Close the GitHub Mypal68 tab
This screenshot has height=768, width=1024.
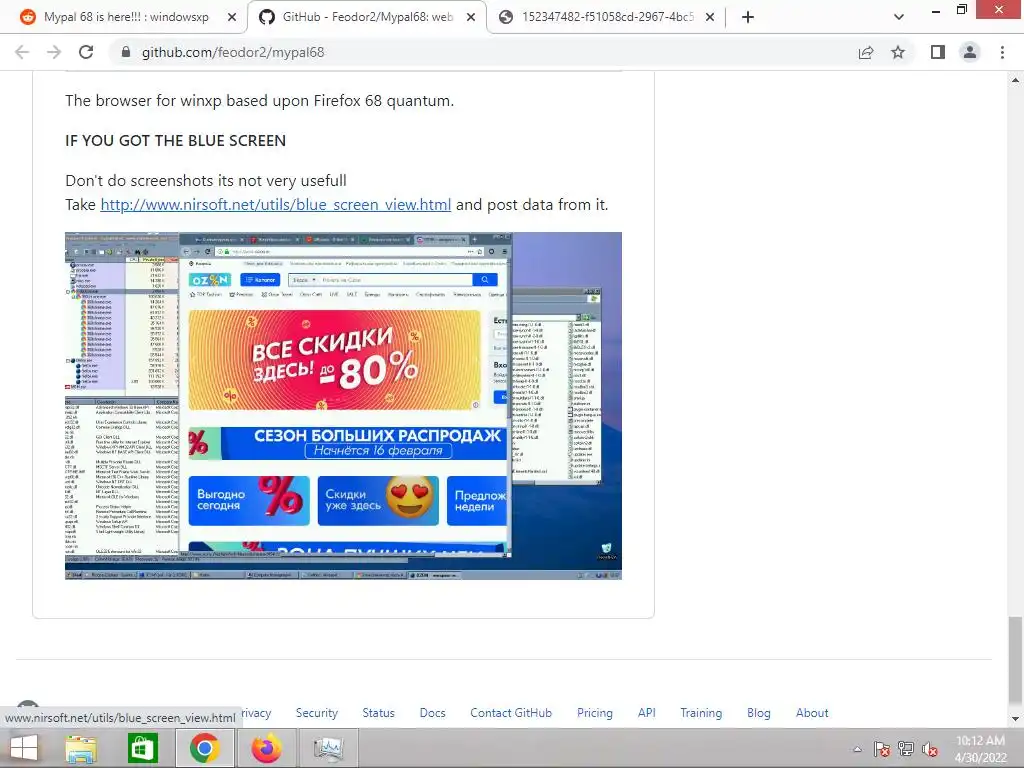470,18
